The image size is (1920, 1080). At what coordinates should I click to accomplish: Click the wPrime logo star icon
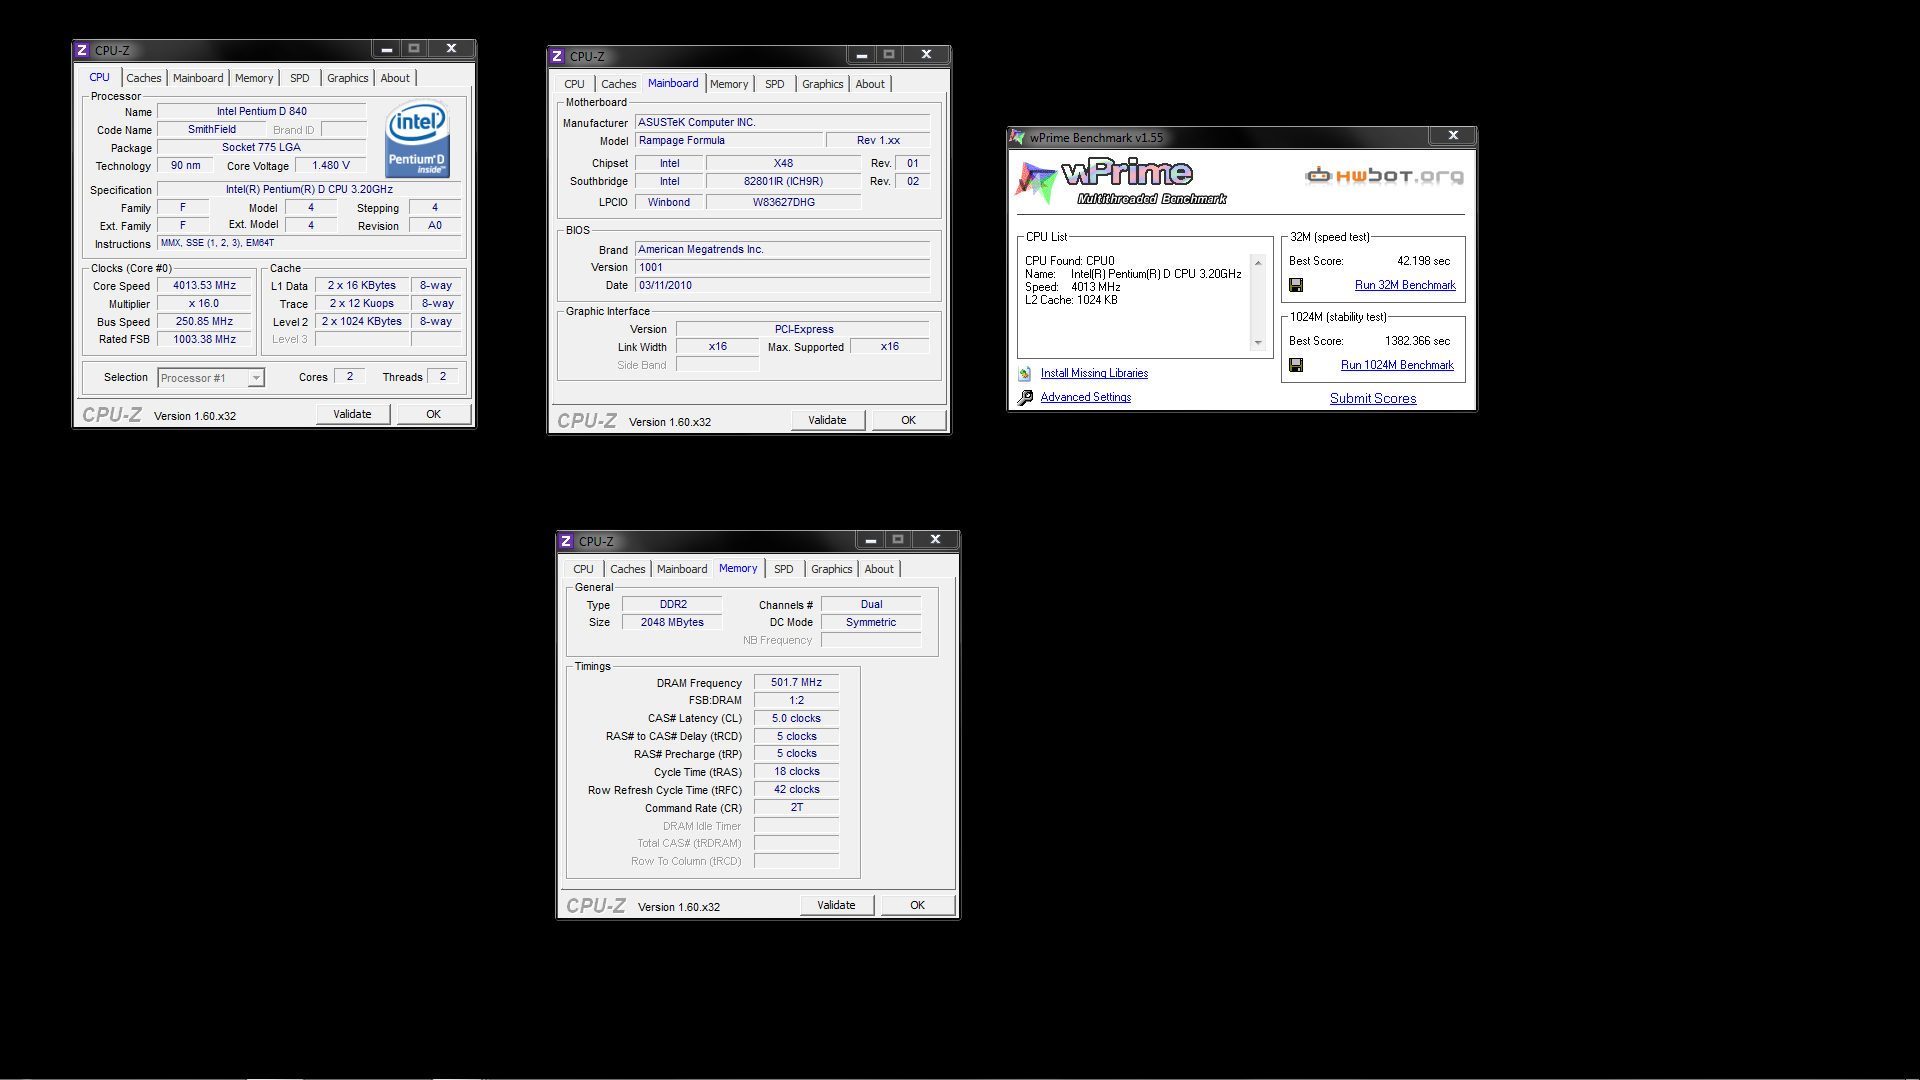(x=1036, y=182)
